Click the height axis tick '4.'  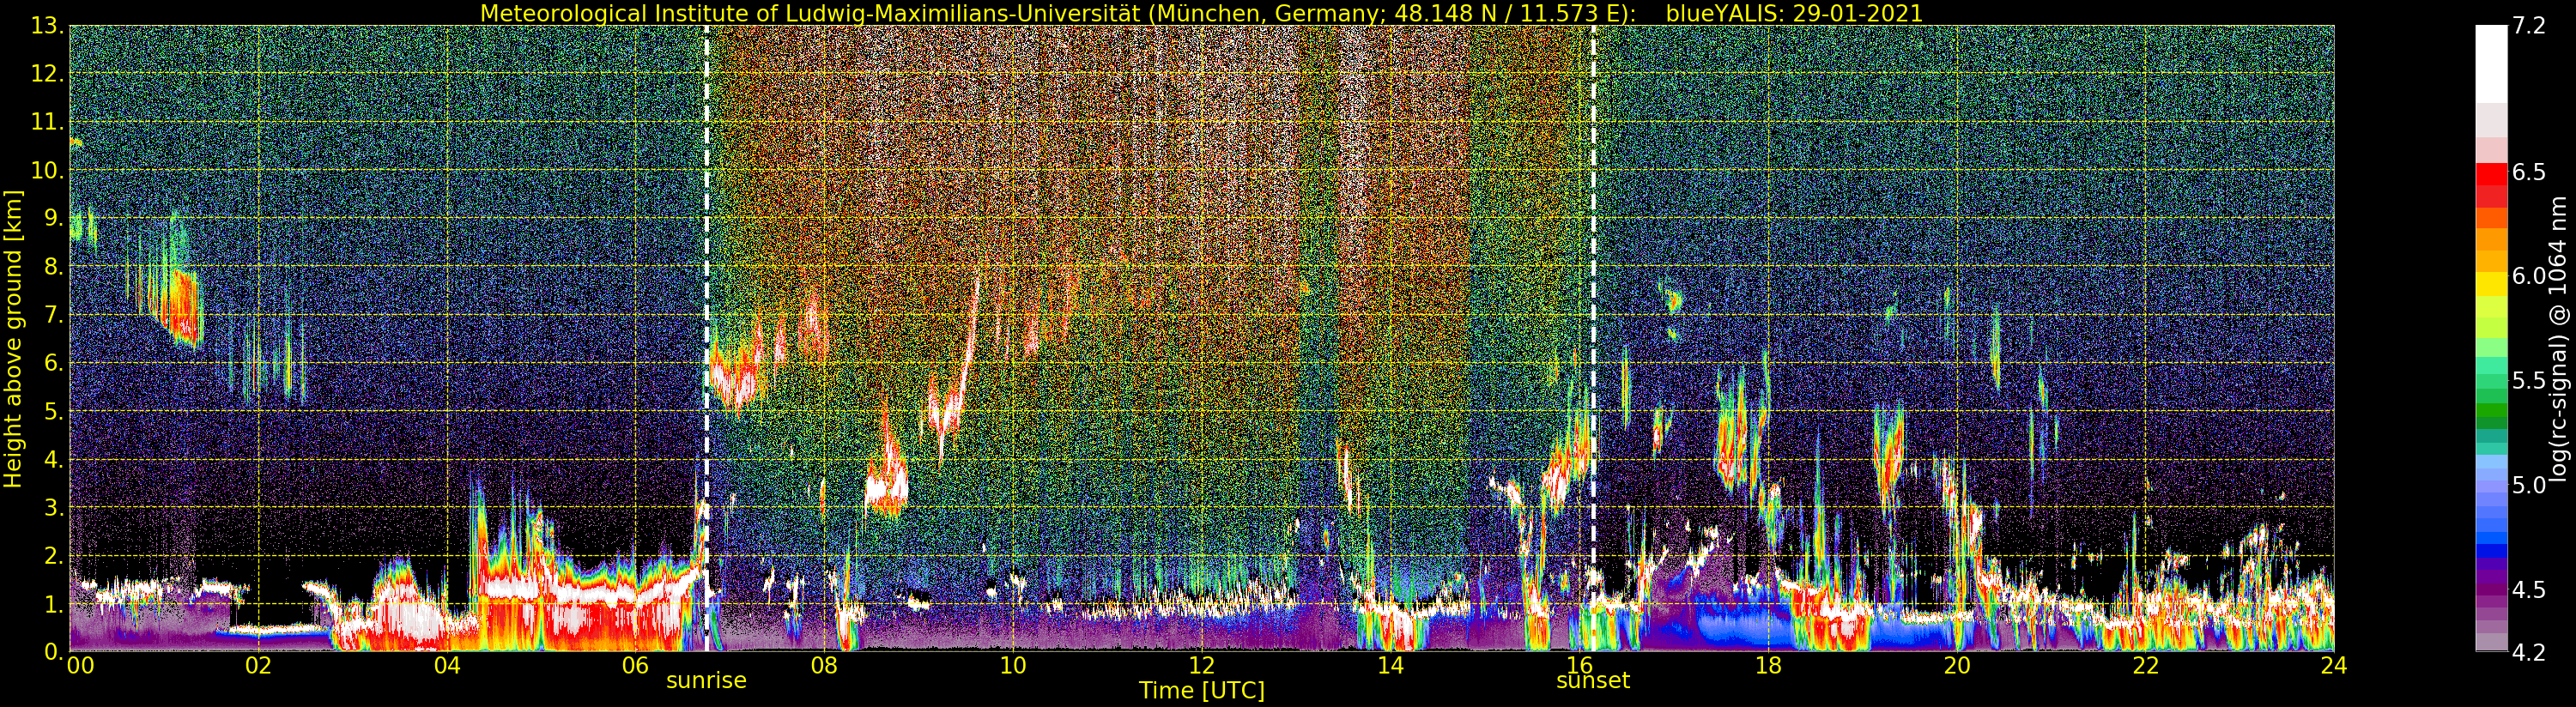(x=54, y=460)
